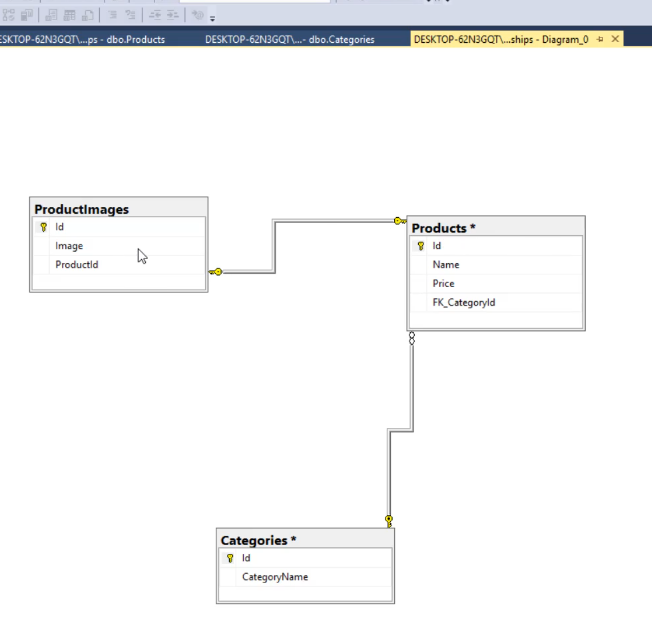The image size is (652, 632).
Task: Pin the Diagram_0 tab with pin icon
Action: click(600, 39)
